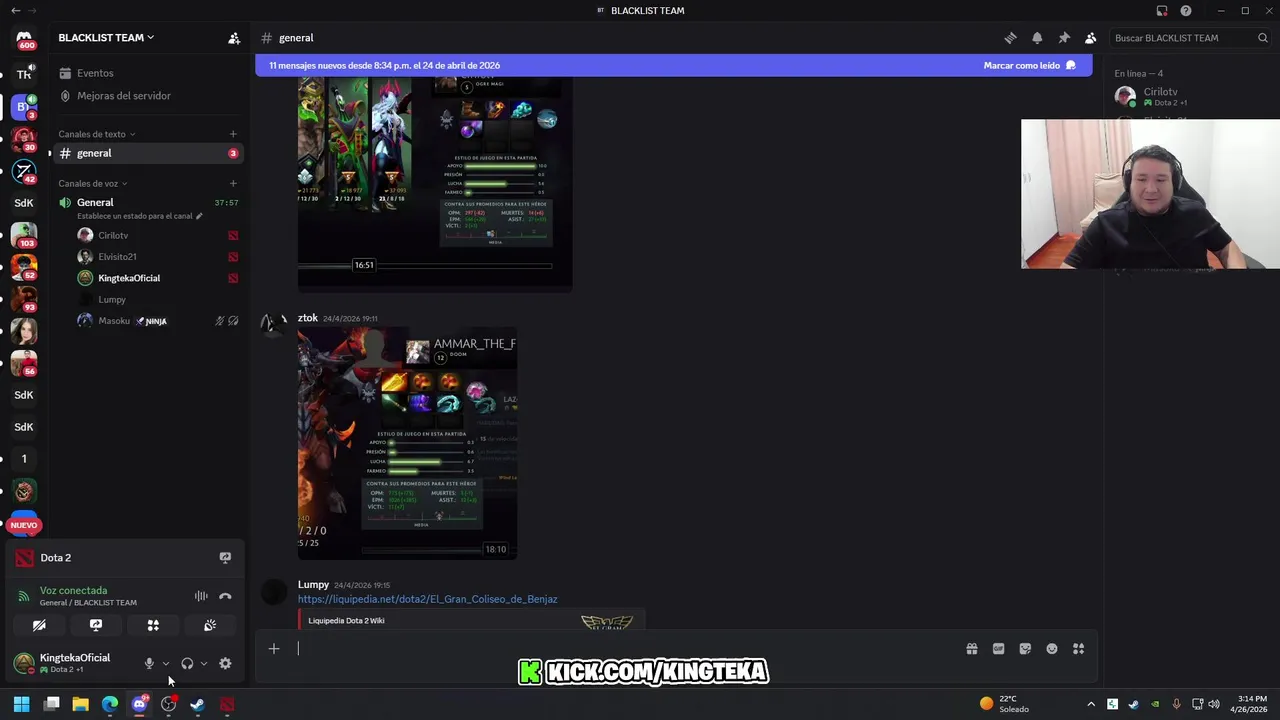Open the sticker picker

point(1025,648)
